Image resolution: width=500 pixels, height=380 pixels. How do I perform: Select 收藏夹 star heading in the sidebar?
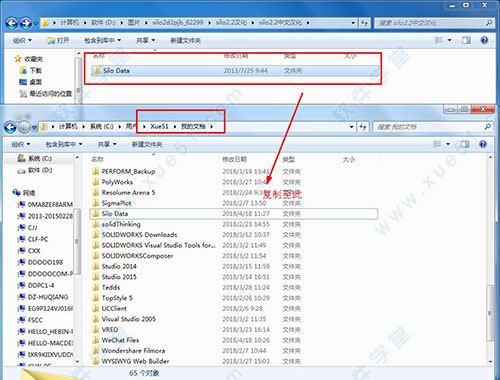[x=29, y=59]
